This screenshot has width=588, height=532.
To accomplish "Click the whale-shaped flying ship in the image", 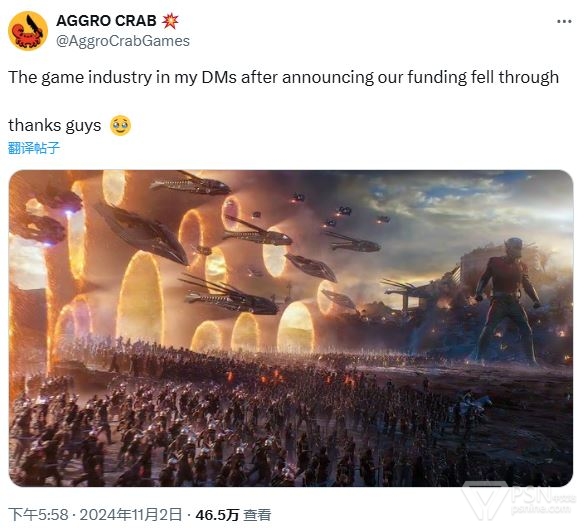I will [142, 232].
